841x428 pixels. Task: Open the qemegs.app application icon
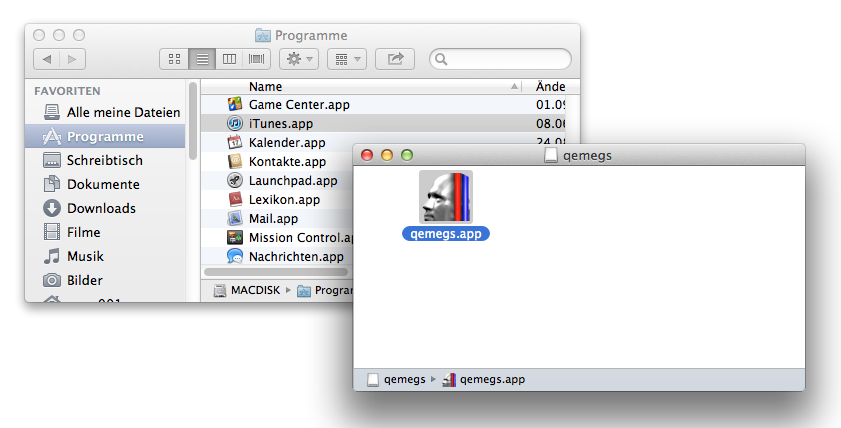coord(445,197)
